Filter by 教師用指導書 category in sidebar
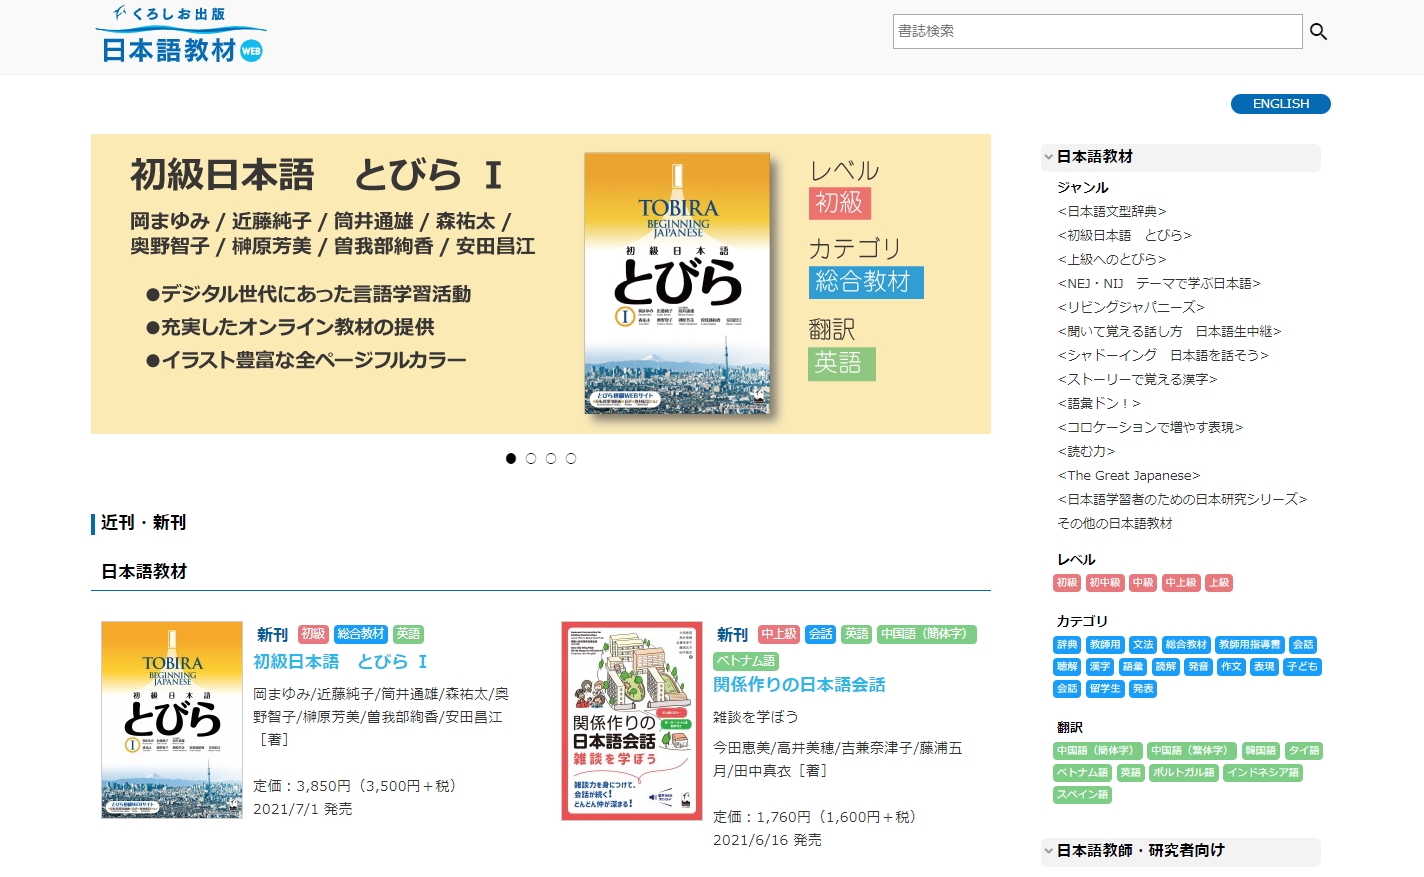 (x=1250, y=645)
